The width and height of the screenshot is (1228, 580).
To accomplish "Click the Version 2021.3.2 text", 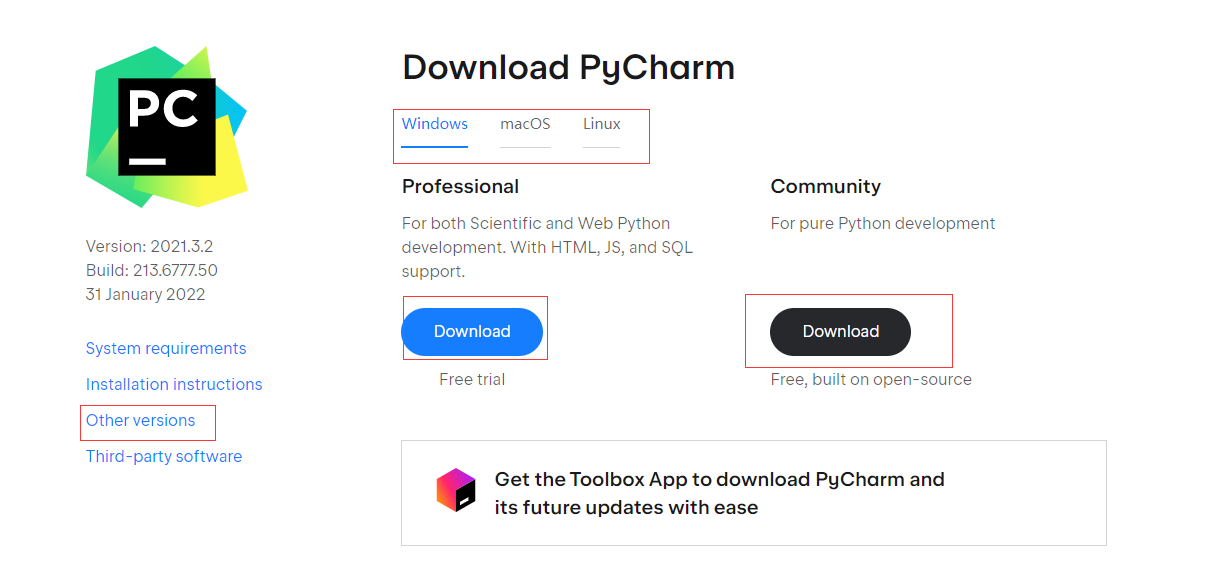I will point(149,247).
